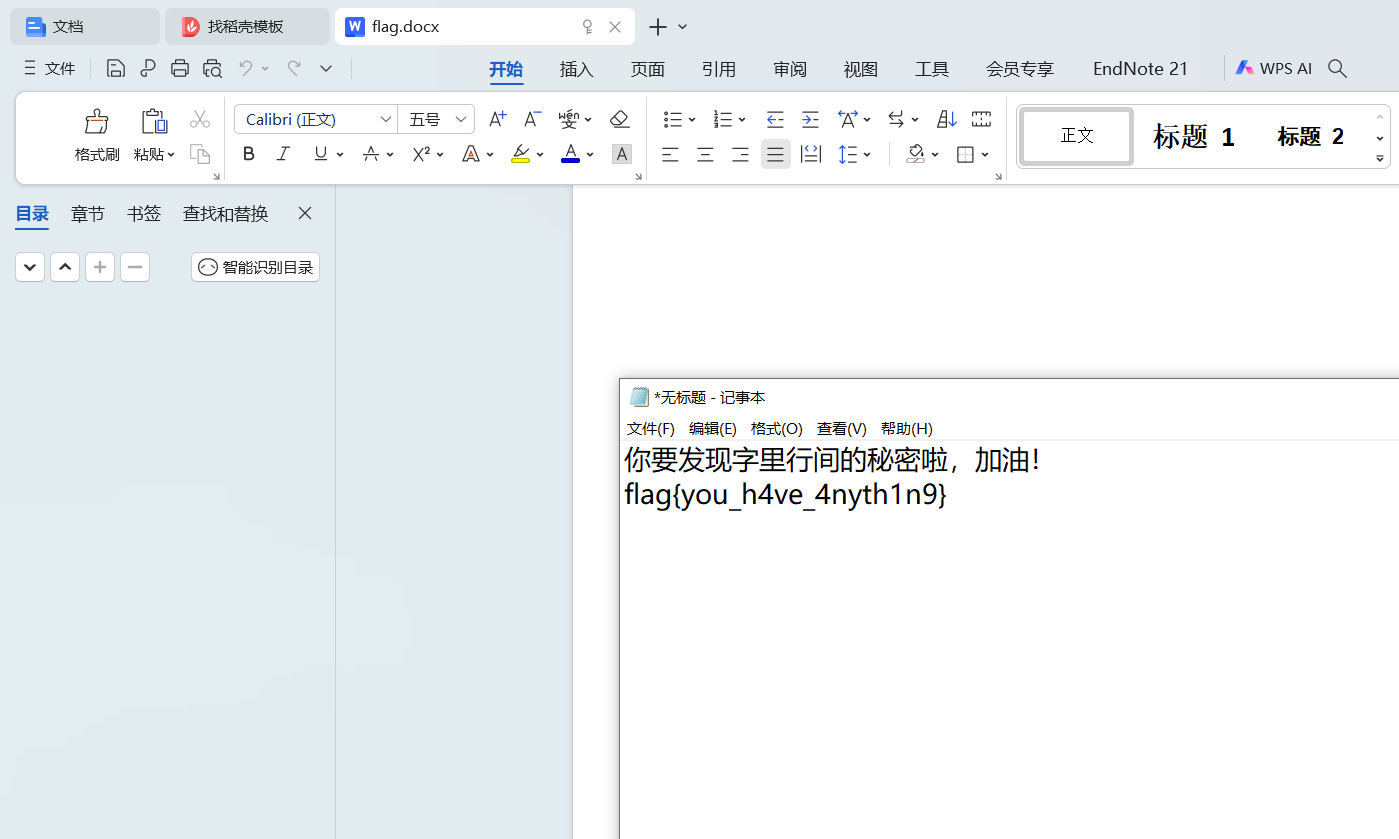Click the increase font size icon
The image size is (1399, 839).
(497, 120)
